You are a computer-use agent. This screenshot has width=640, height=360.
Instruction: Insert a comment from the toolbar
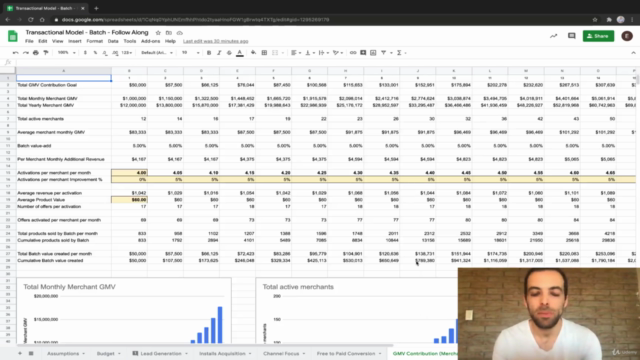click(x=363, y=53)
